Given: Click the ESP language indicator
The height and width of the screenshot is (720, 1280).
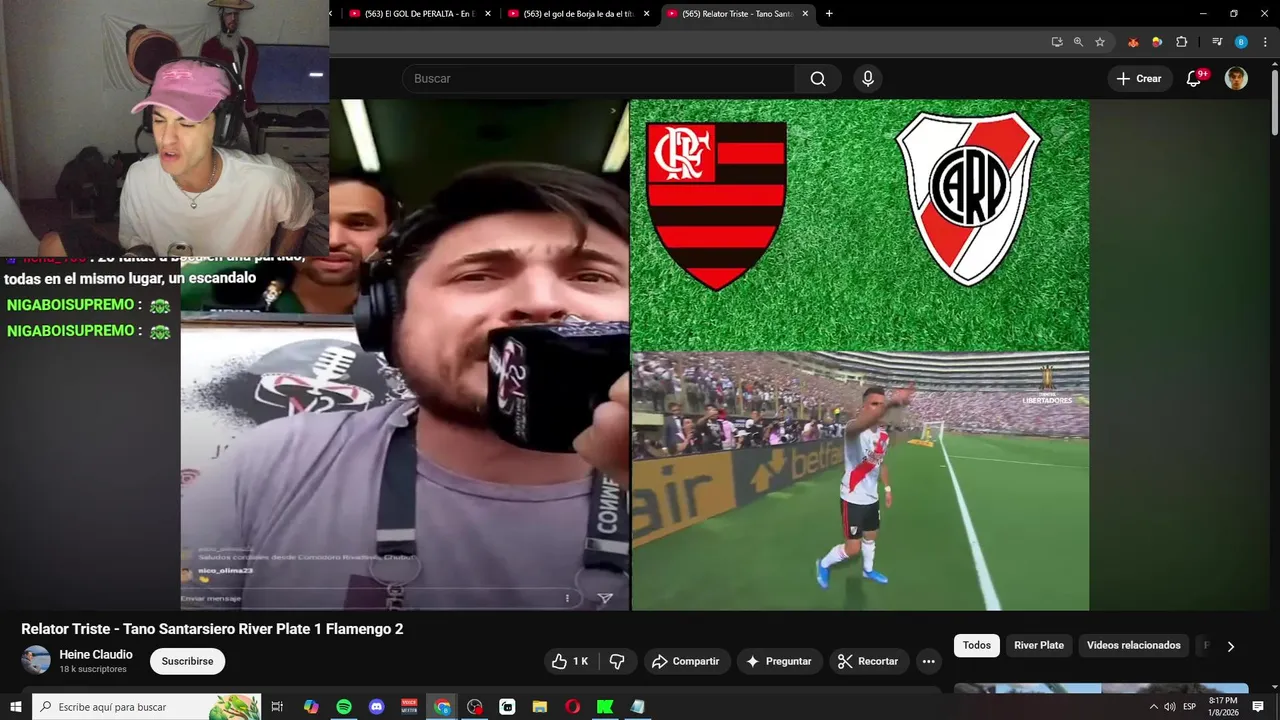Looking at the screenshot, I should coord(1189,707).
